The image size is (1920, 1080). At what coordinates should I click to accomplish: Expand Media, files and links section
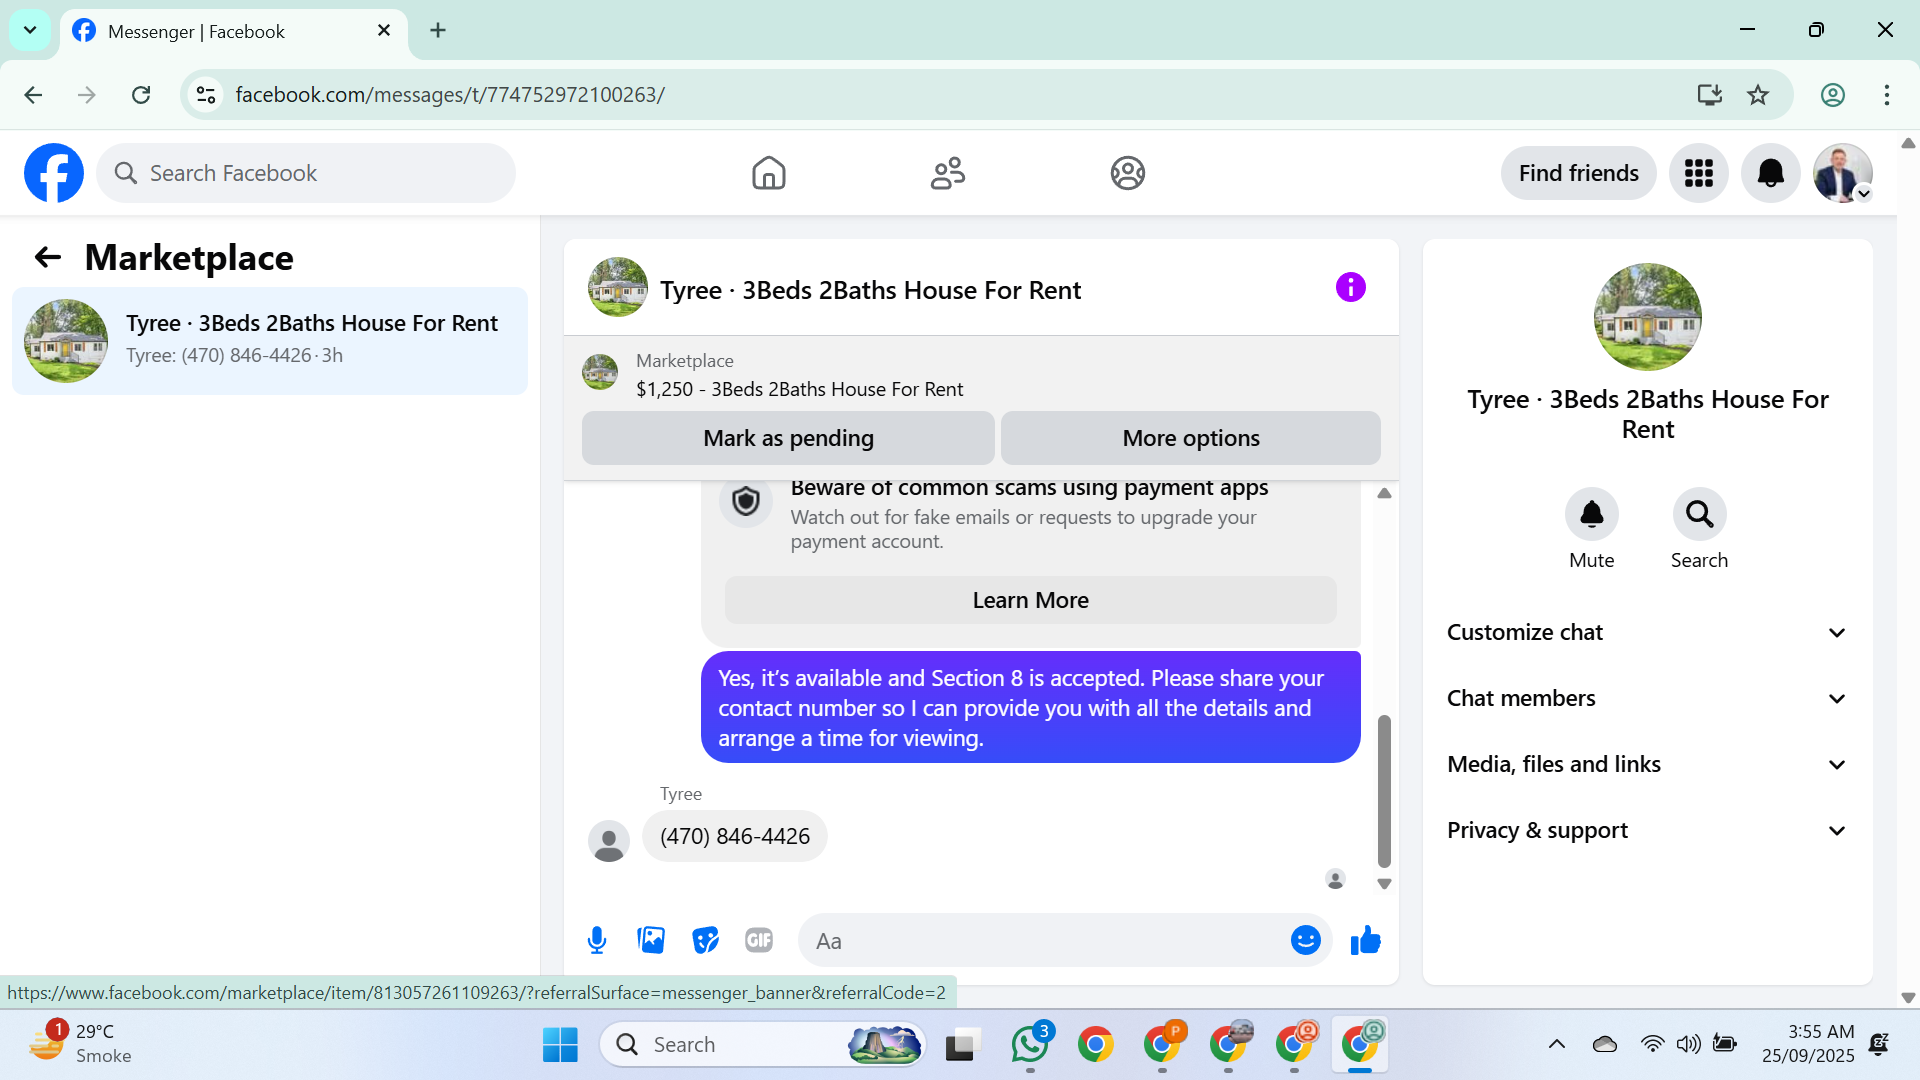click(x=1647, y=765)
